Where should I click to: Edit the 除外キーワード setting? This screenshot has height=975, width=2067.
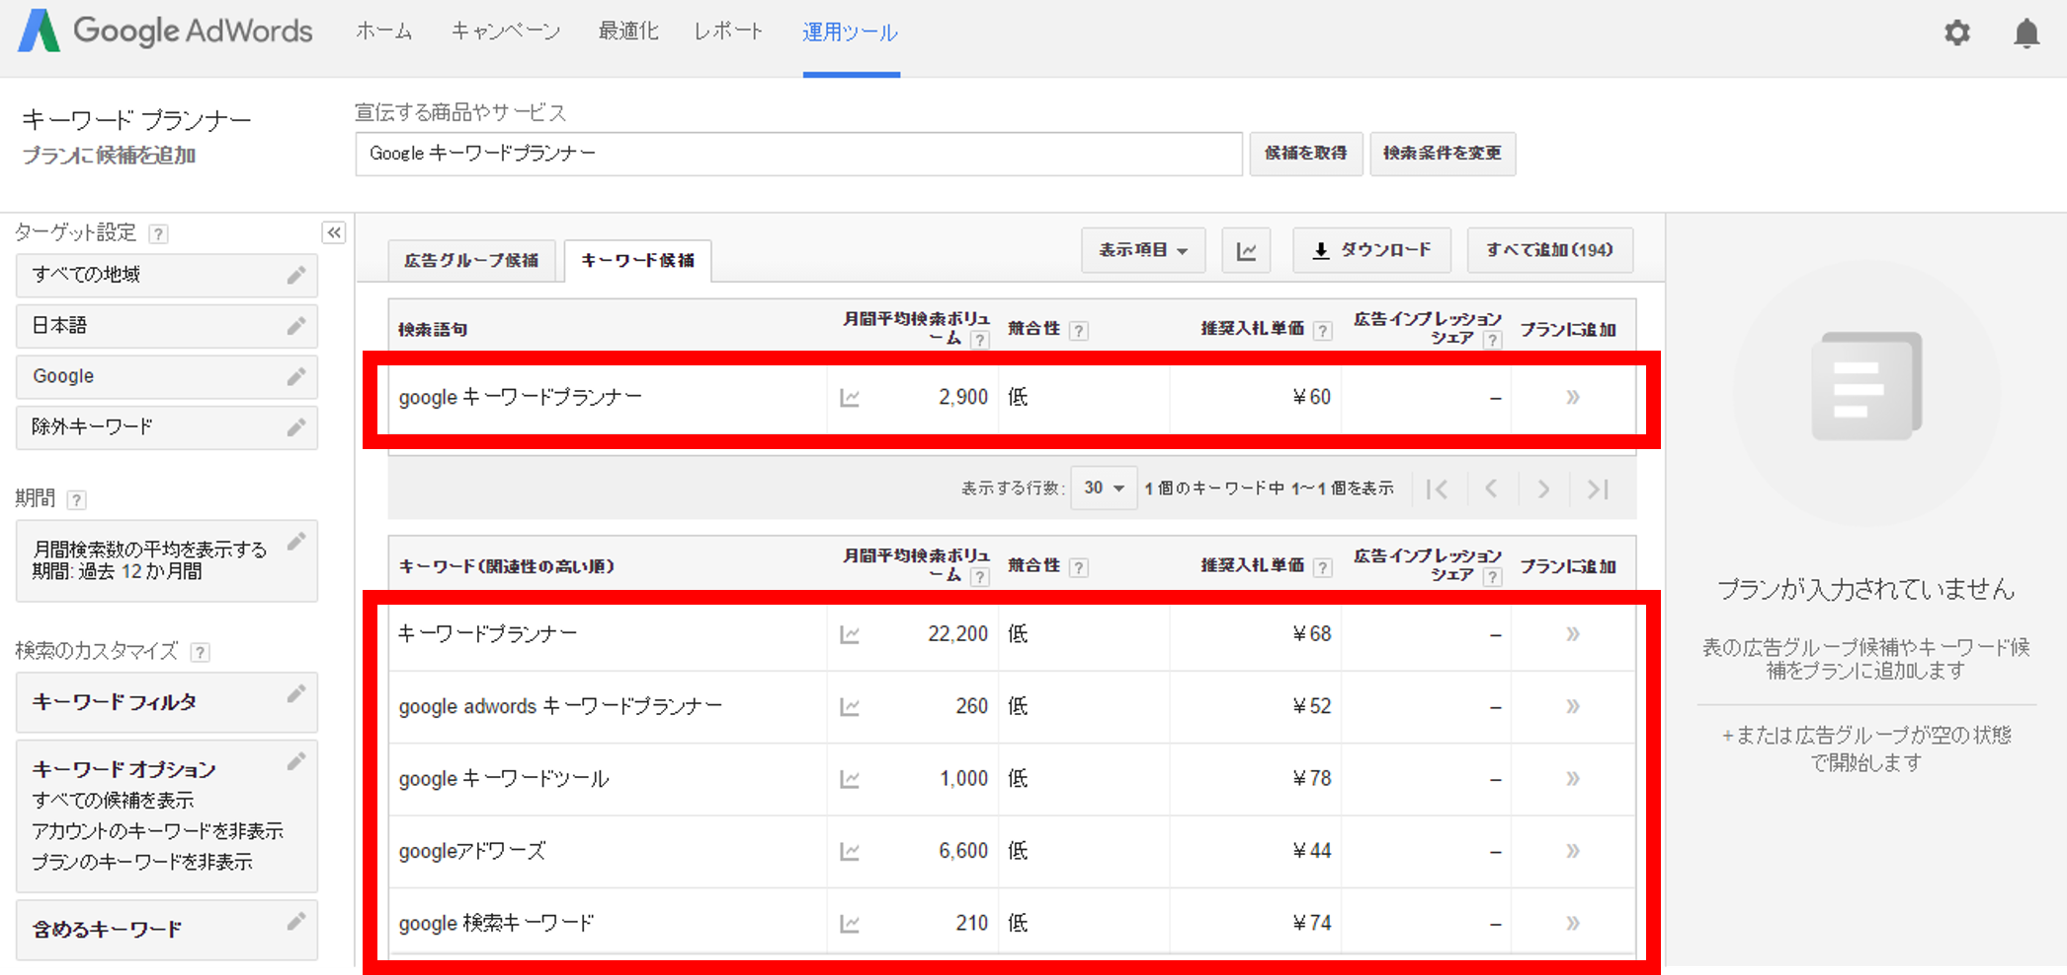pyautogui.click(x=296, y=427)
